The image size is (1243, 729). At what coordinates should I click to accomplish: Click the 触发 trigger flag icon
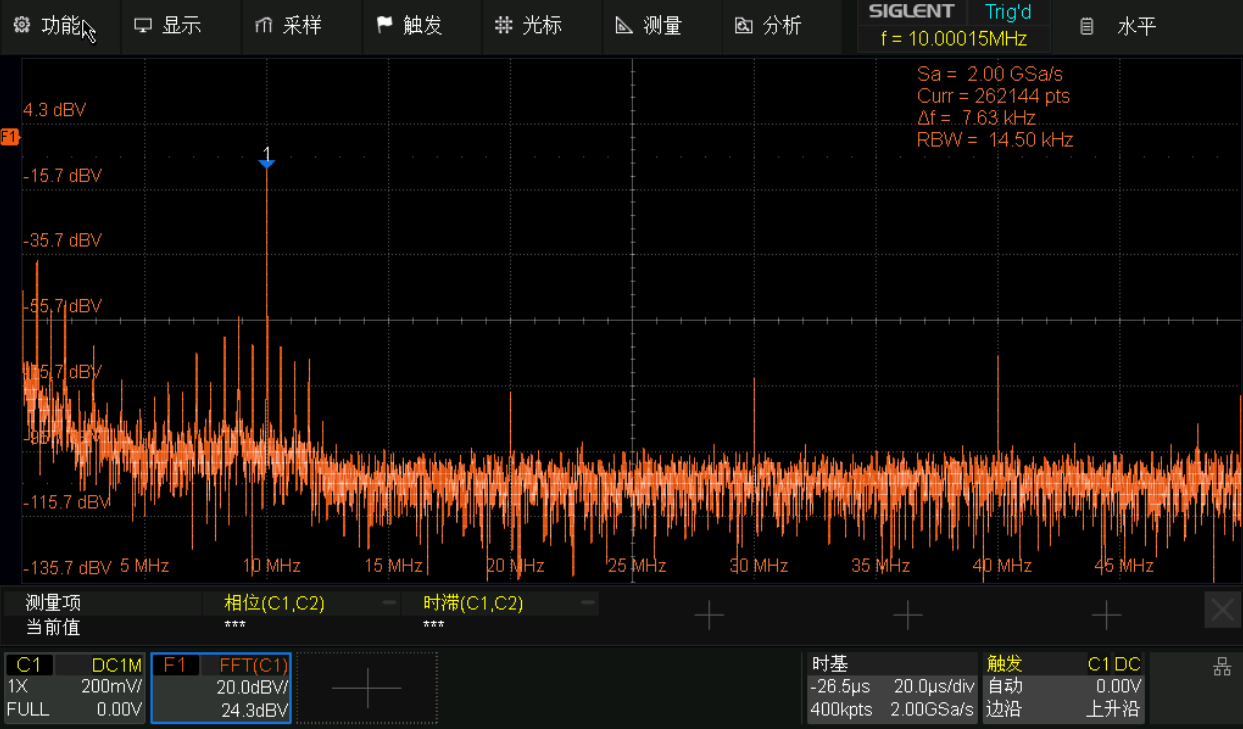point(384,25)
